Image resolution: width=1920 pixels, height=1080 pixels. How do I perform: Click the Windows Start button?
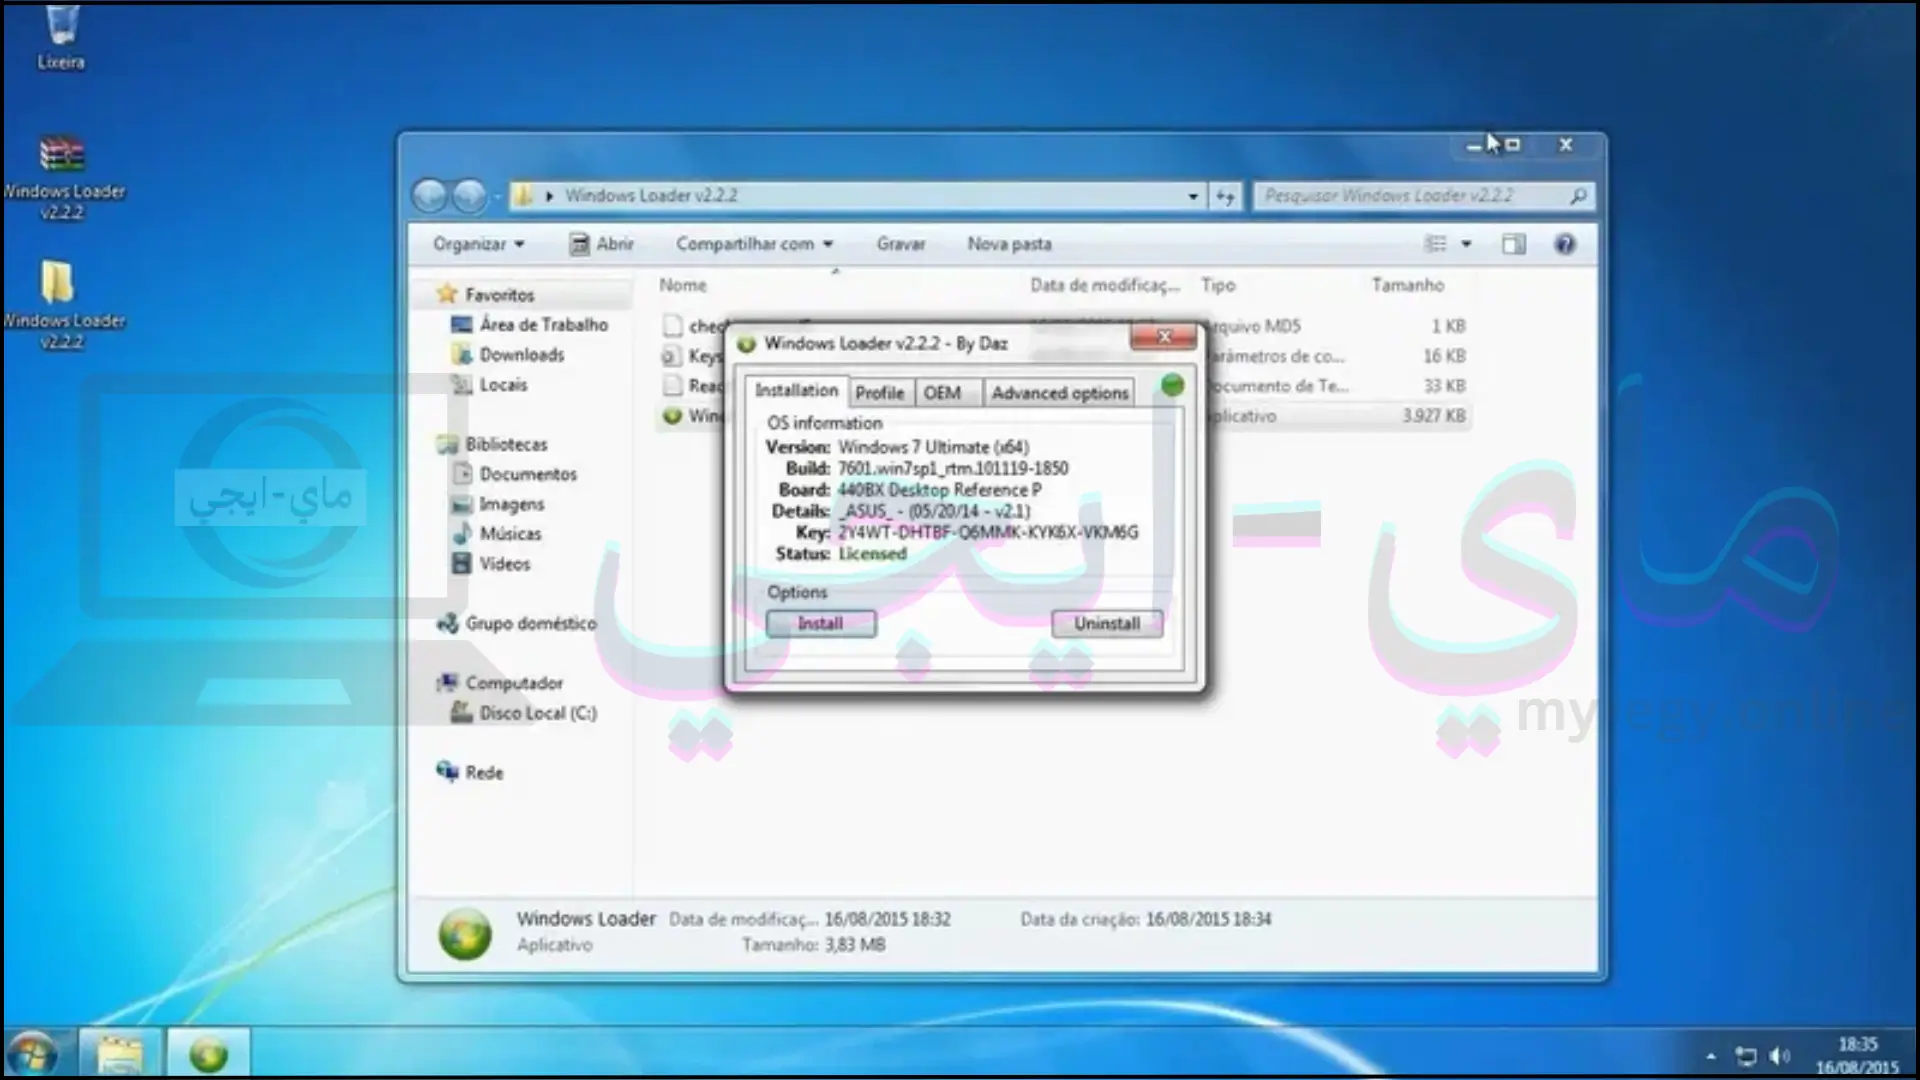[x=31, y=1054]
